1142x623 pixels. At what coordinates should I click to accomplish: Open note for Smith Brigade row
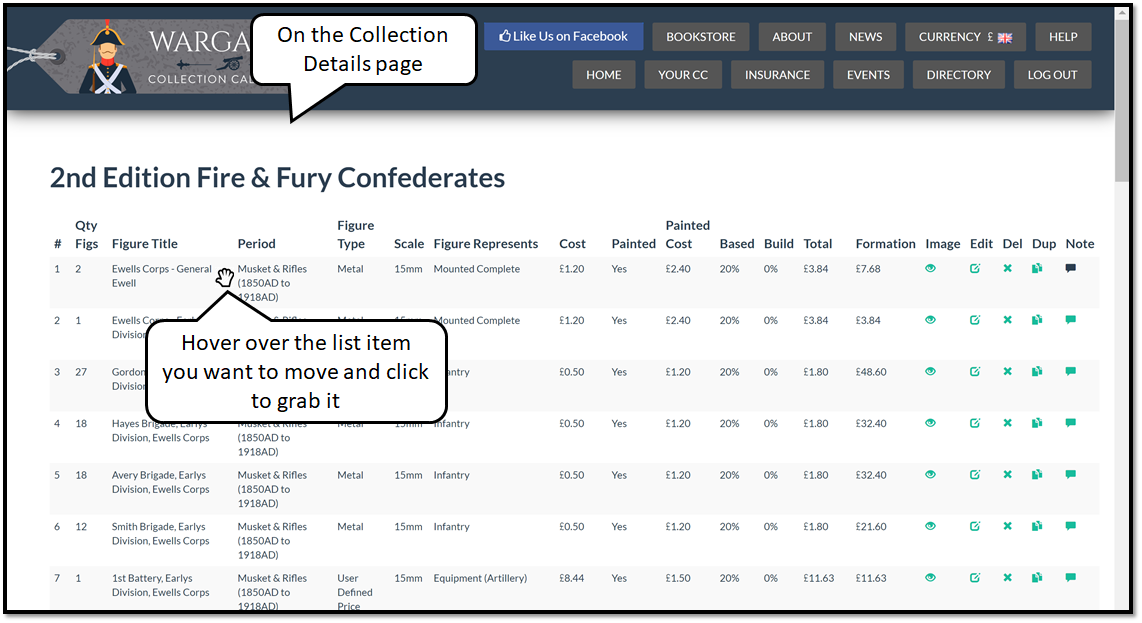[1071, 526]
